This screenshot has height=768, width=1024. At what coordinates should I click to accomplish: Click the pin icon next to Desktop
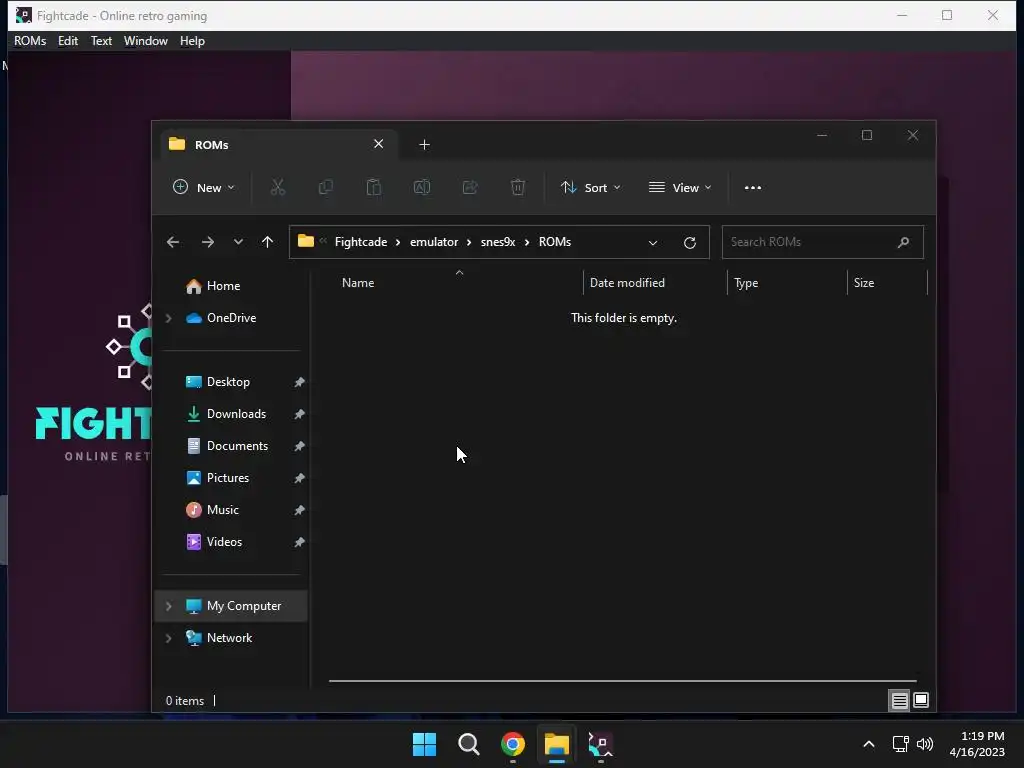coord(299,382)
